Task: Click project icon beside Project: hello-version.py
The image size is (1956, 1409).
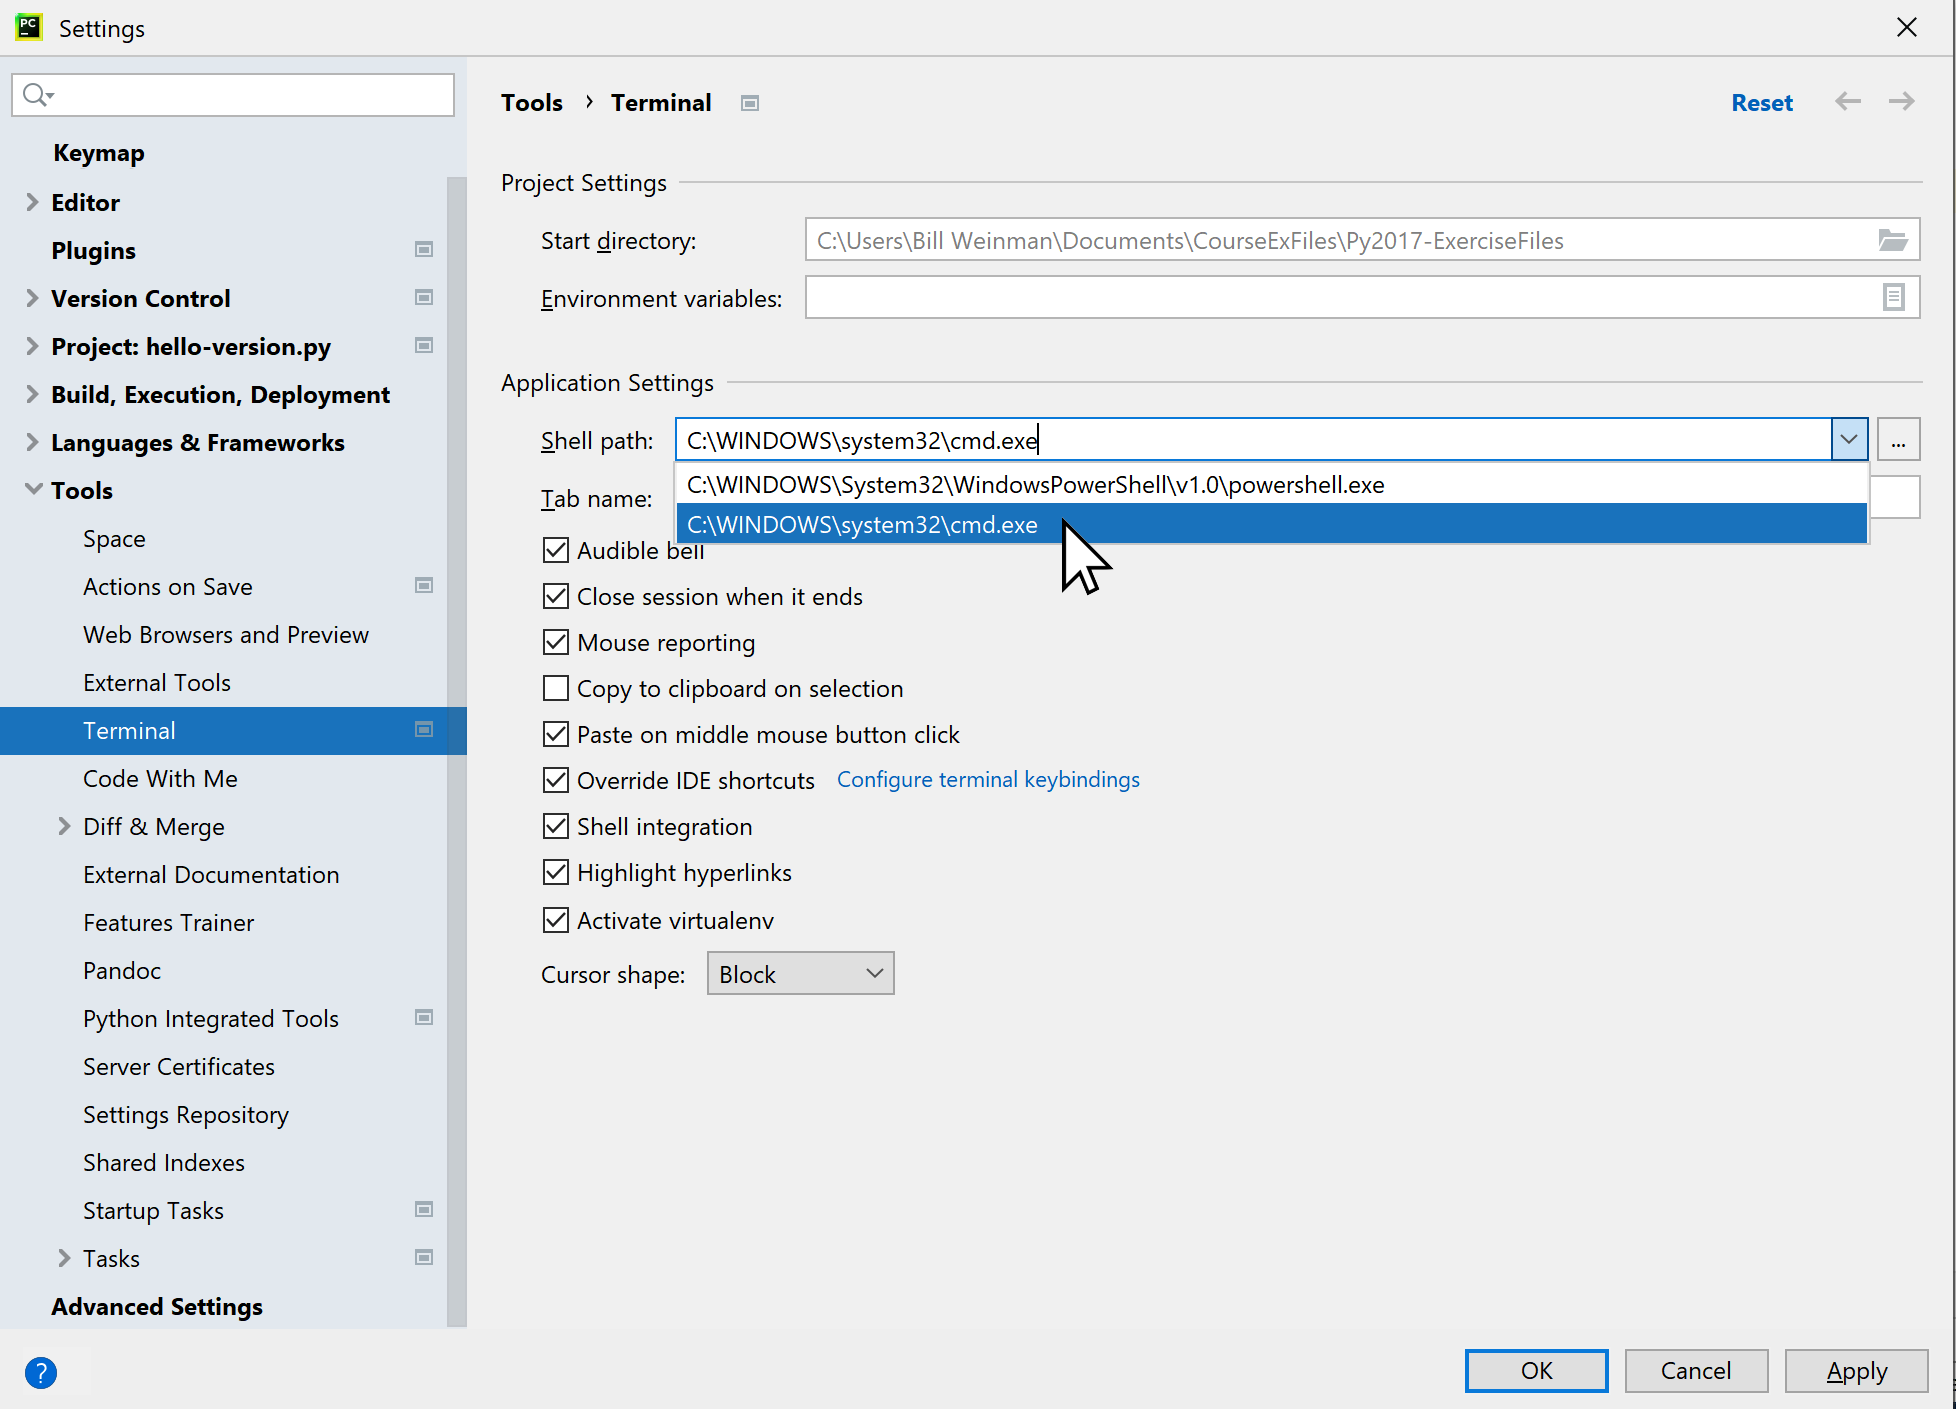Action: tap(424, 345)
